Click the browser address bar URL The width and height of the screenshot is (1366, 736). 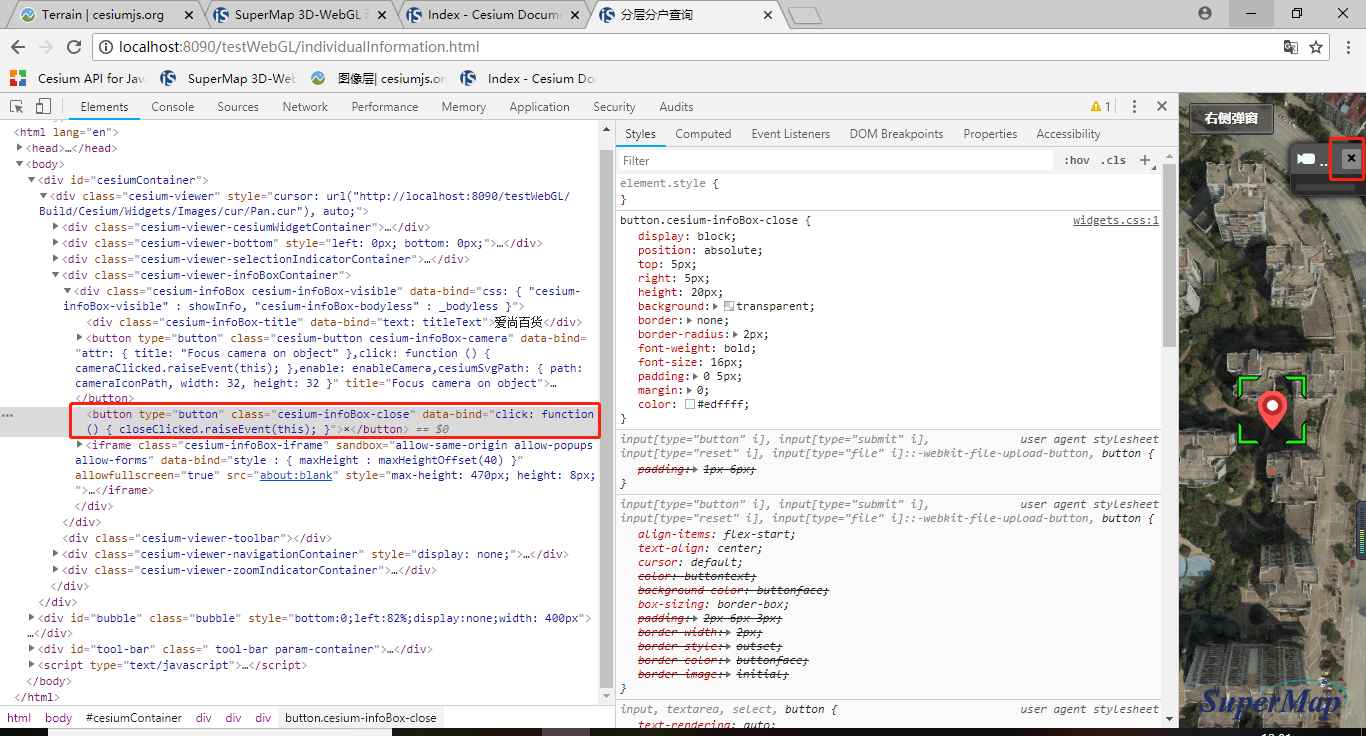[299, 47]
